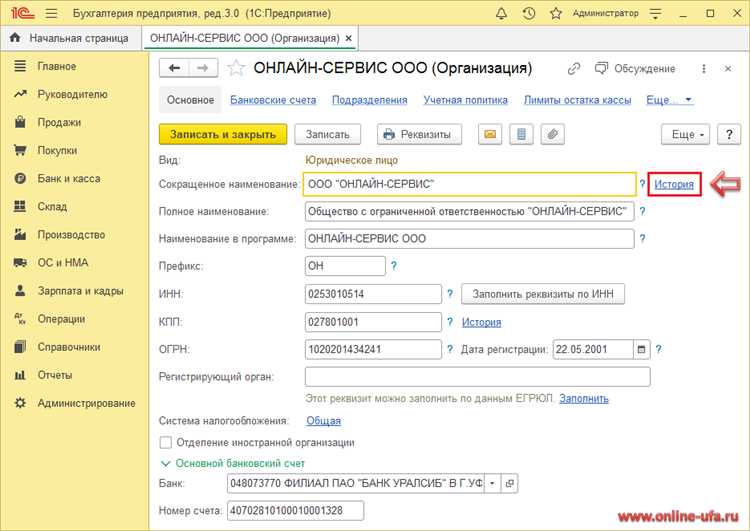750x531 pixels.
Task: Open history clock icon in title bar
Action: click(529, 13)
